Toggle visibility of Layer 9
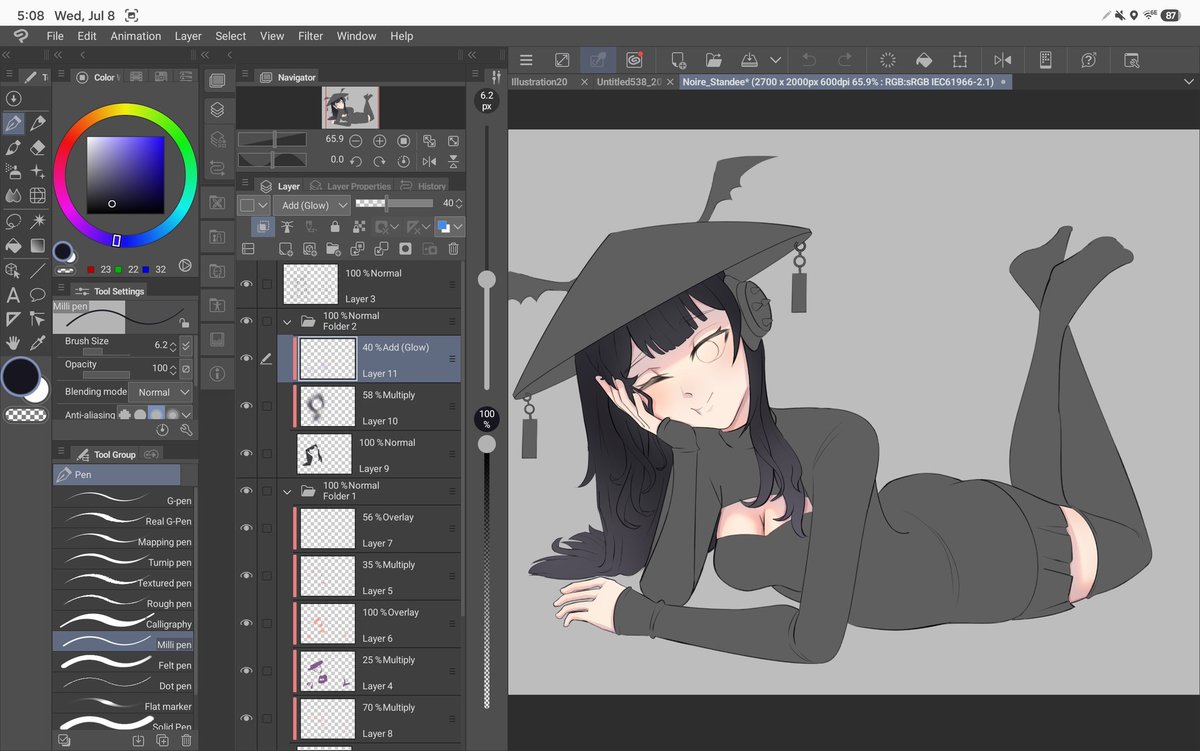Screen dimensions: 1200x751 (x=247, y=453)
